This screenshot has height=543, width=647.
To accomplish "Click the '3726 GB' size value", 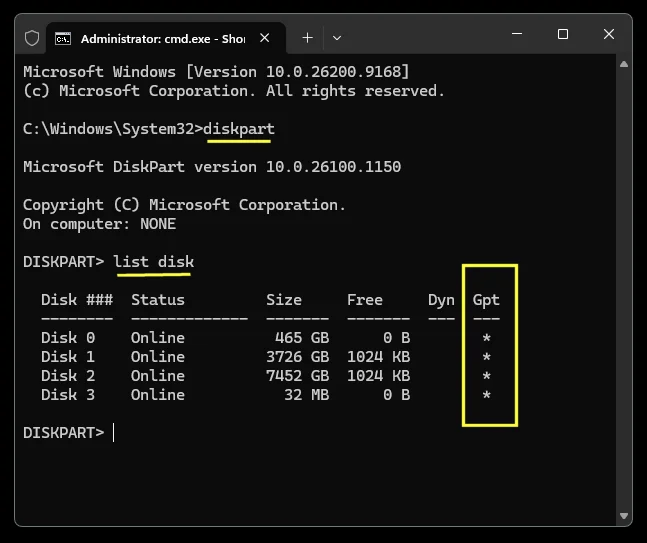I will (x=298, y=357).
